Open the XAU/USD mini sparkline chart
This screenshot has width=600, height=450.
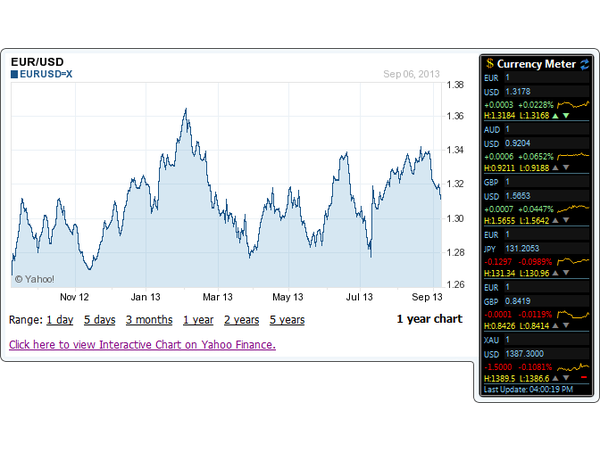[573, 367]
